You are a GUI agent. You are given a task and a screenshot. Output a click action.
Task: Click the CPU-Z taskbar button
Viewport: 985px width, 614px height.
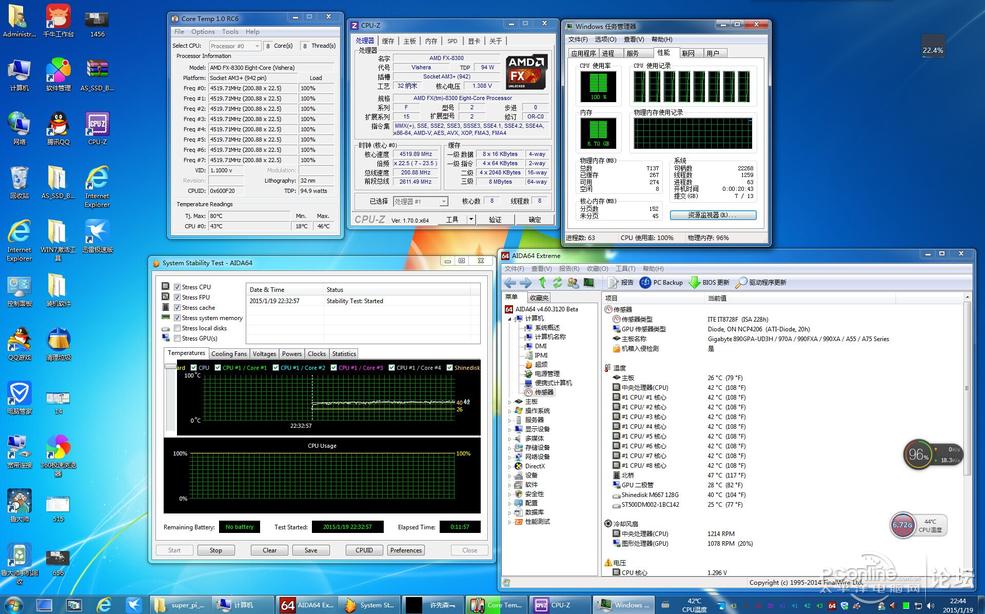[559, 605]
